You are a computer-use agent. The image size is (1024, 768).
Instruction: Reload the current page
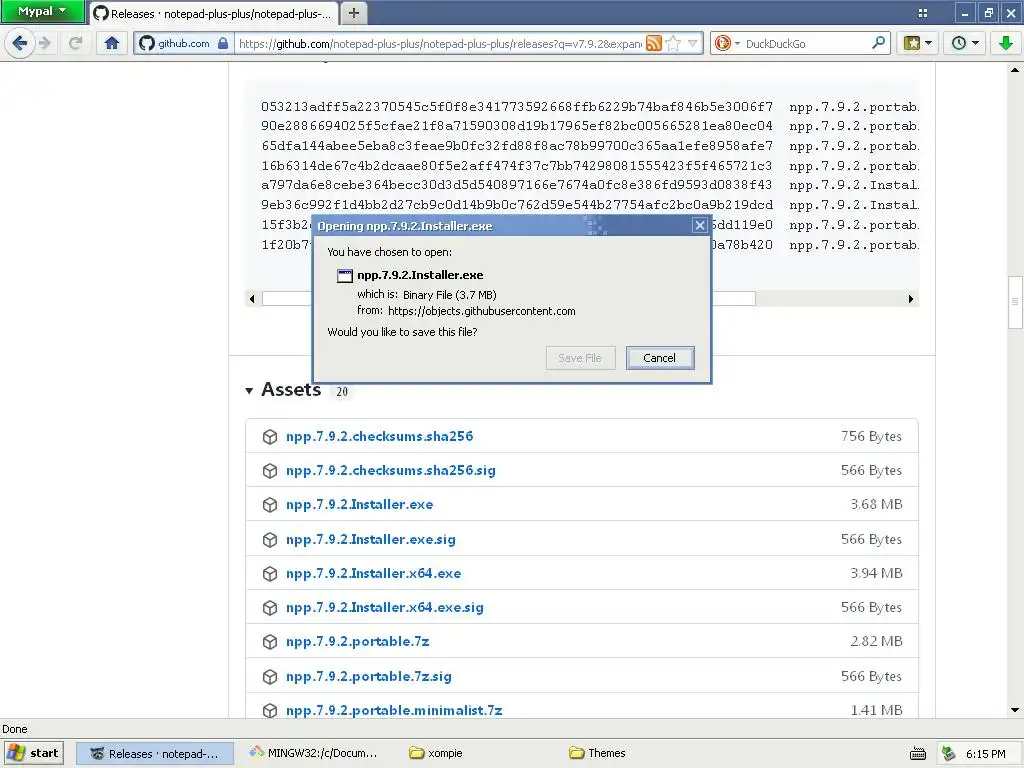[x=76, y=44]
